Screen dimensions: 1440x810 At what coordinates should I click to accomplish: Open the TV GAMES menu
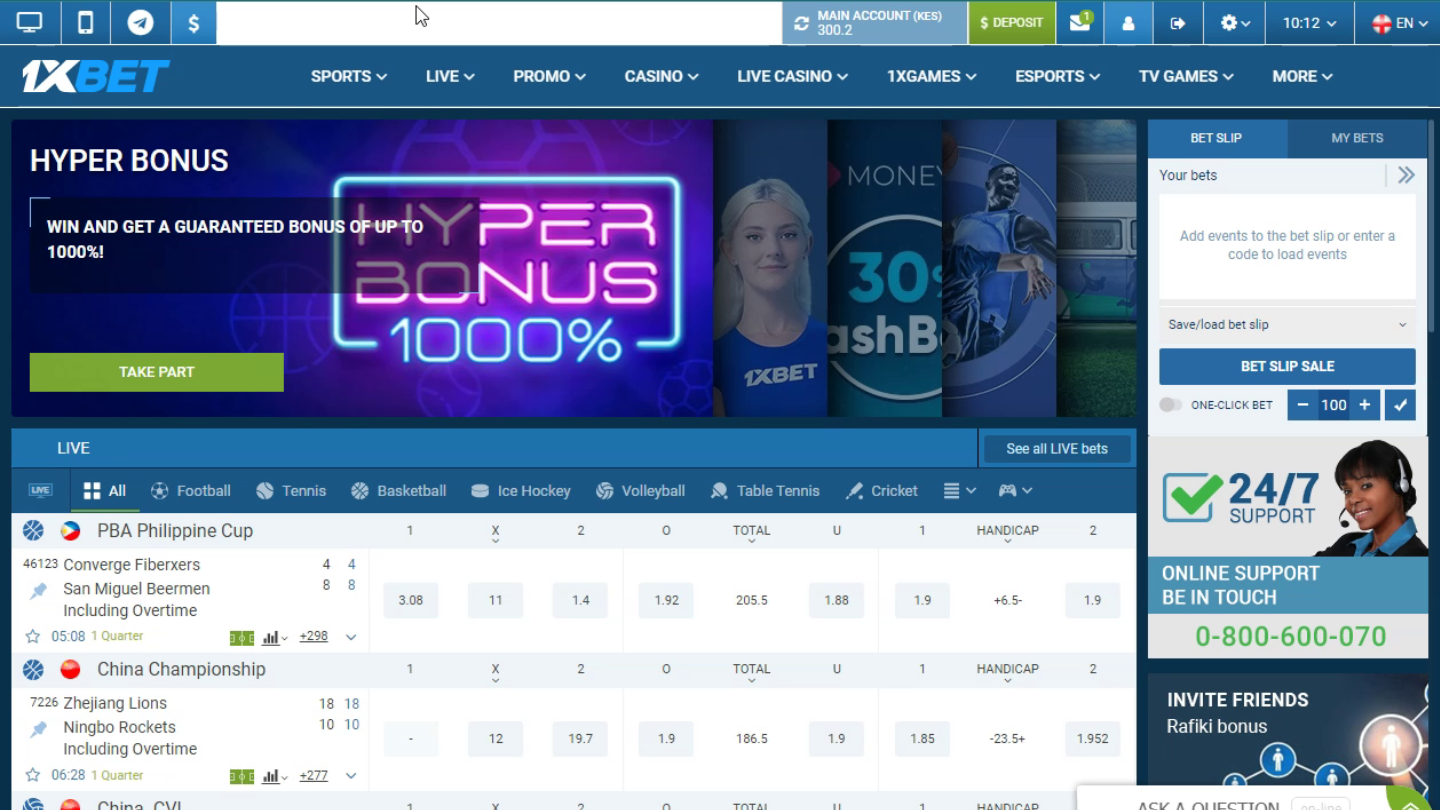point(1186,76)
